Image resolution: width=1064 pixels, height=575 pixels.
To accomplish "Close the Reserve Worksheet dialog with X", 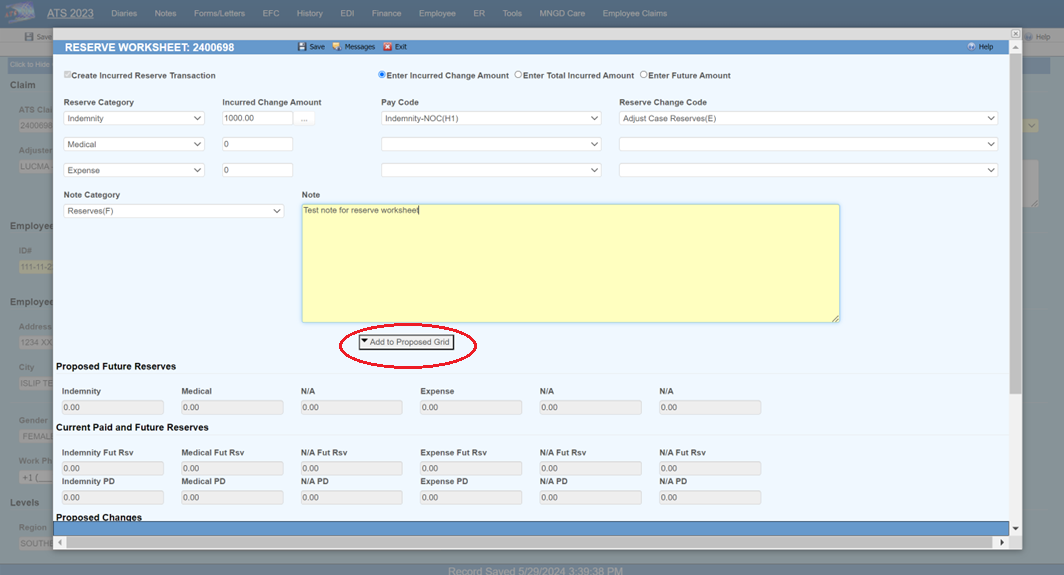I will [1015, 33].
